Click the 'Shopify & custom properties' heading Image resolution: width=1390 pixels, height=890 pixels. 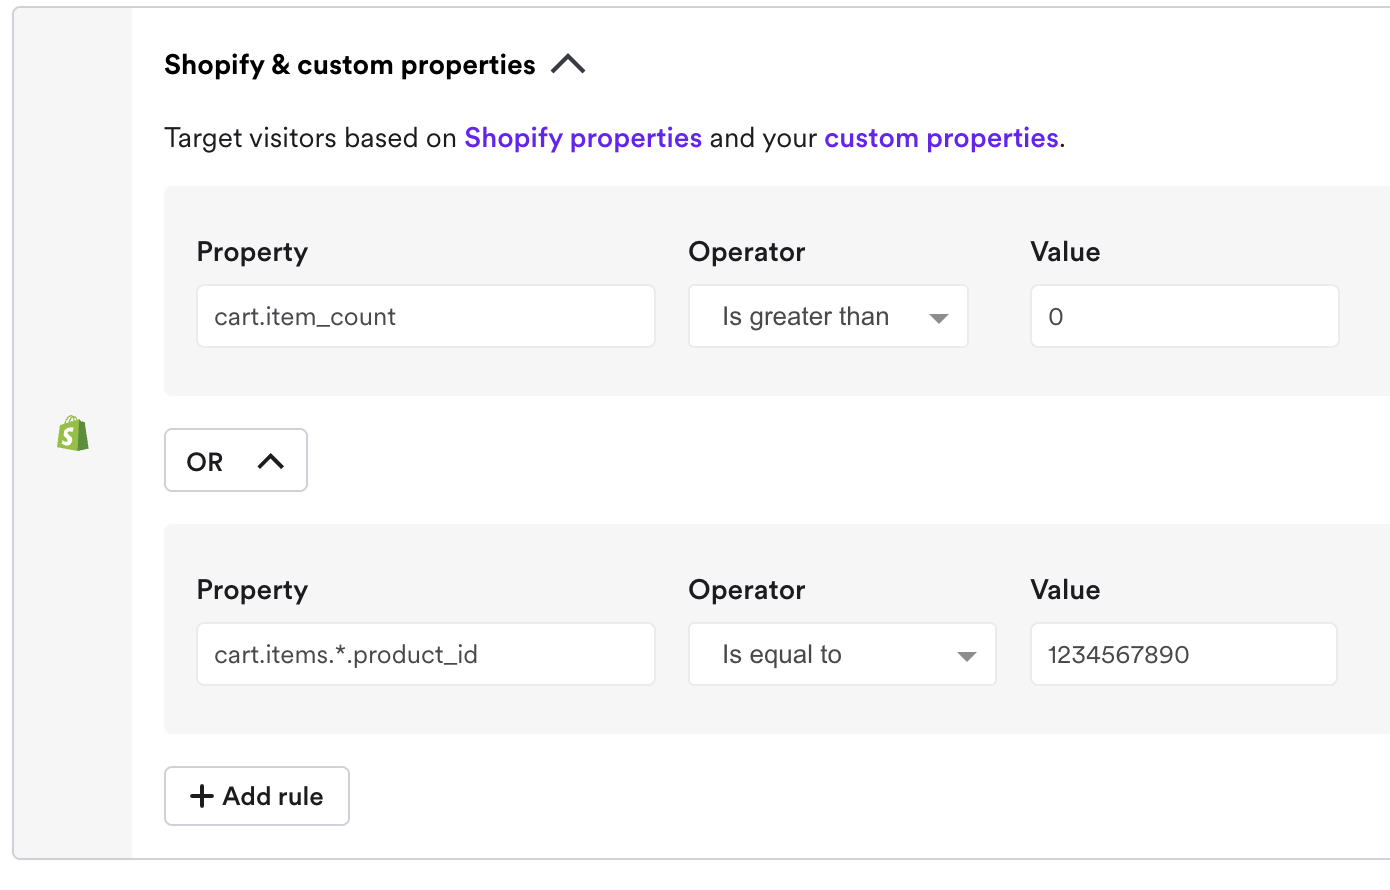[x=350, y=65]
